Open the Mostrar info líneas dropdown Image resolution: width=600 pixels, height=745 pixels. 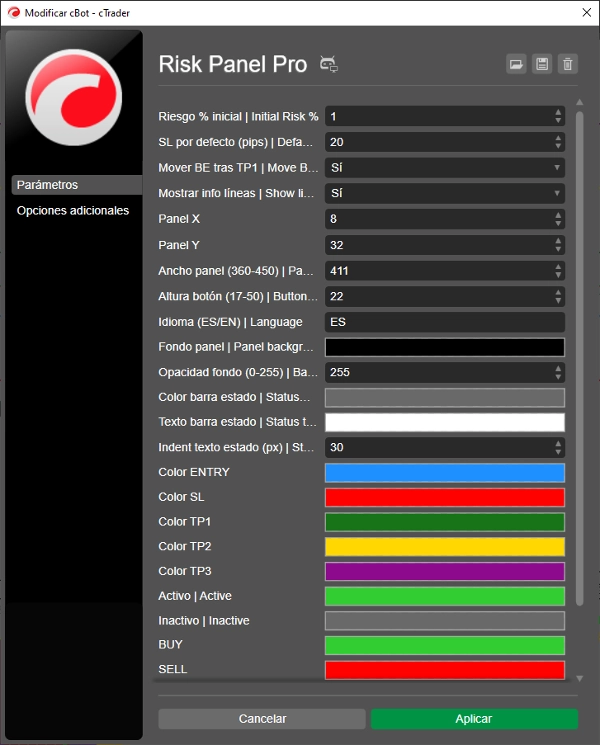pos(445,193)
